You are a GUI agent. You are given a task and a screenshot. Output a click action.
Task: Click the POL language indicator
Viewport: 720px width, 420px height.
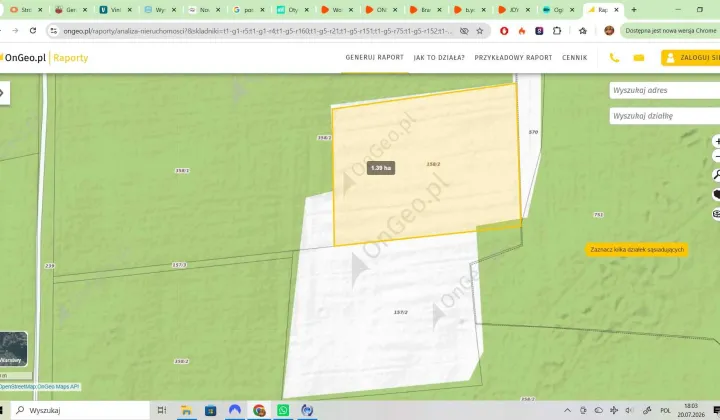[665, 410]
